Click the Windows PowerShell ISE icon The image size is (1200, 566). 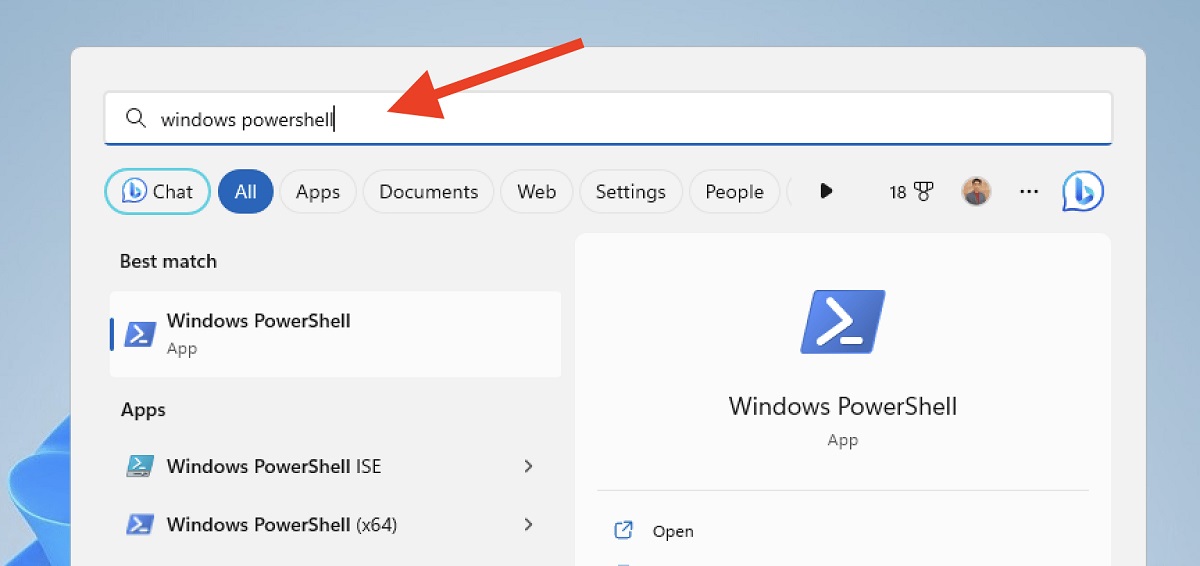tap(140, 466)
